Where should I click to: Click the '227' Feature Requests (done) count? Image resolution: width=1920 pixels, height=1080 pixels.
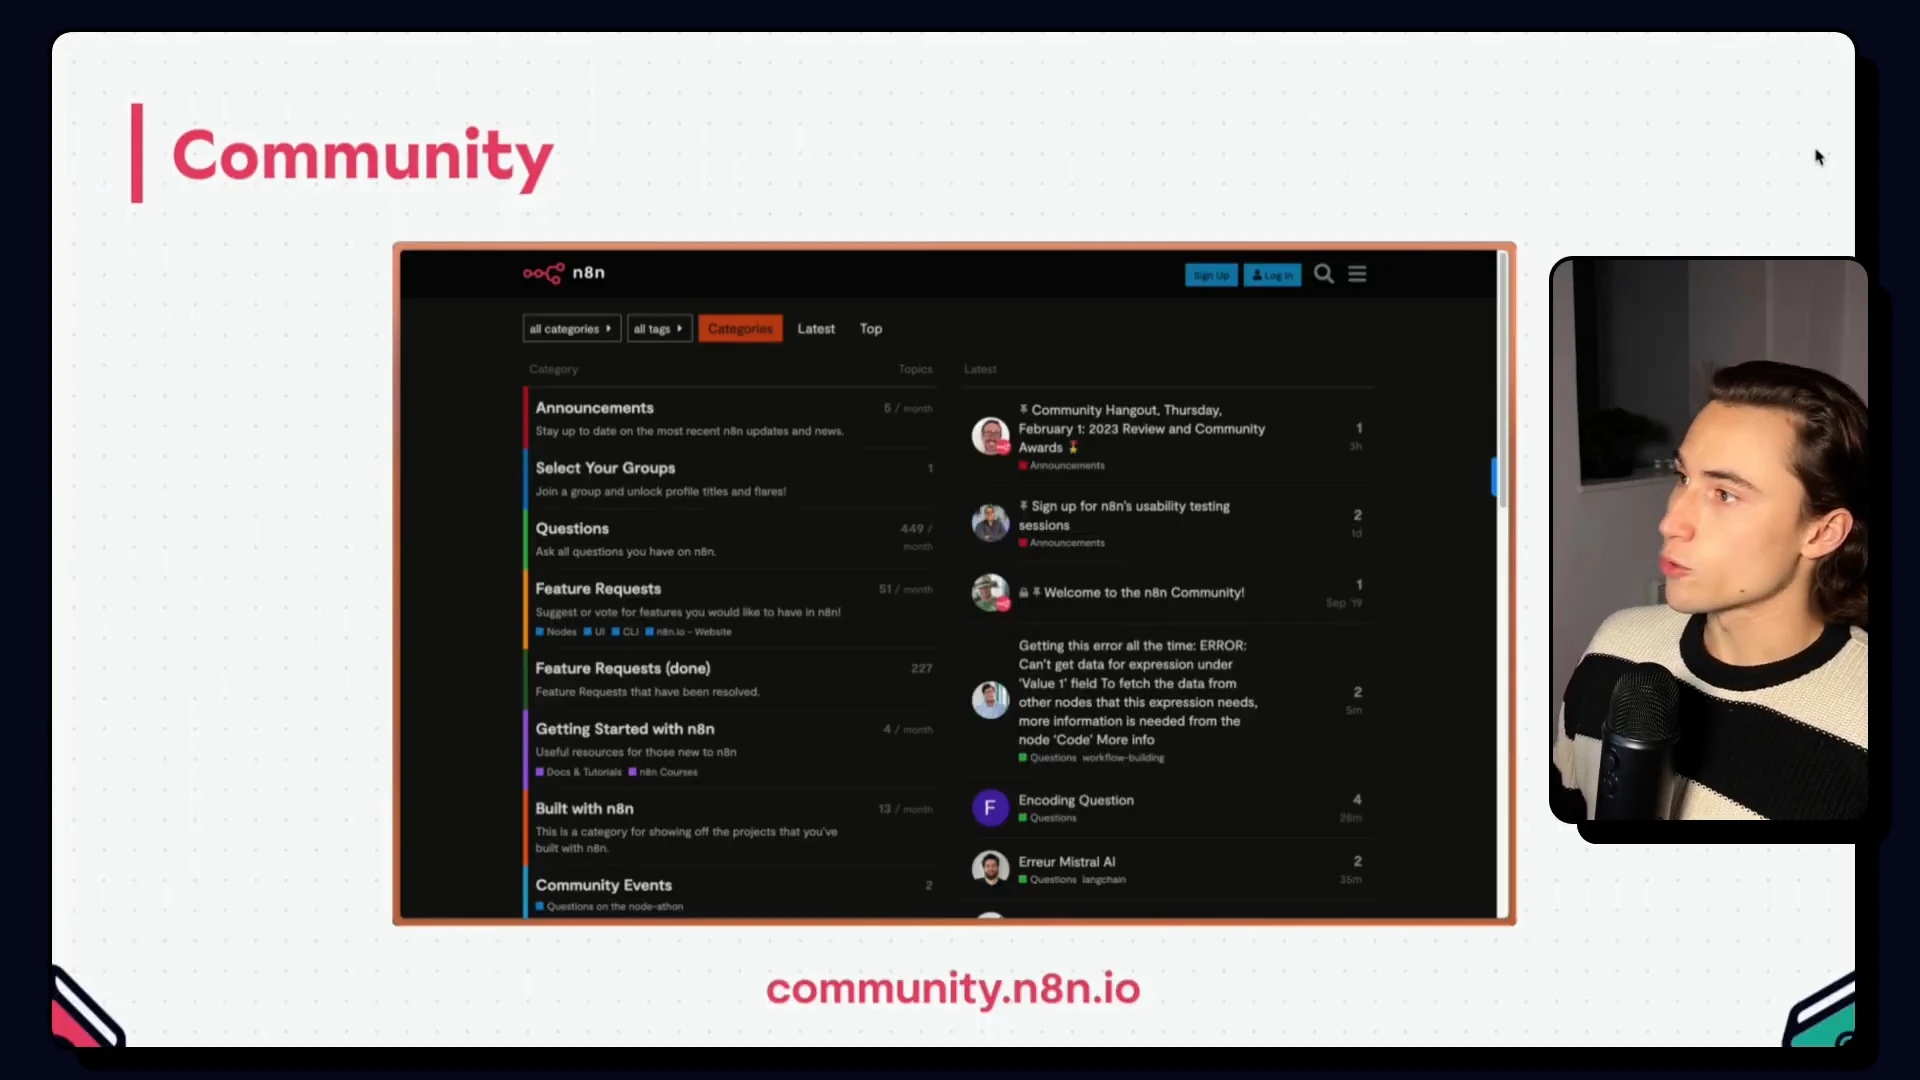(921, 668)
